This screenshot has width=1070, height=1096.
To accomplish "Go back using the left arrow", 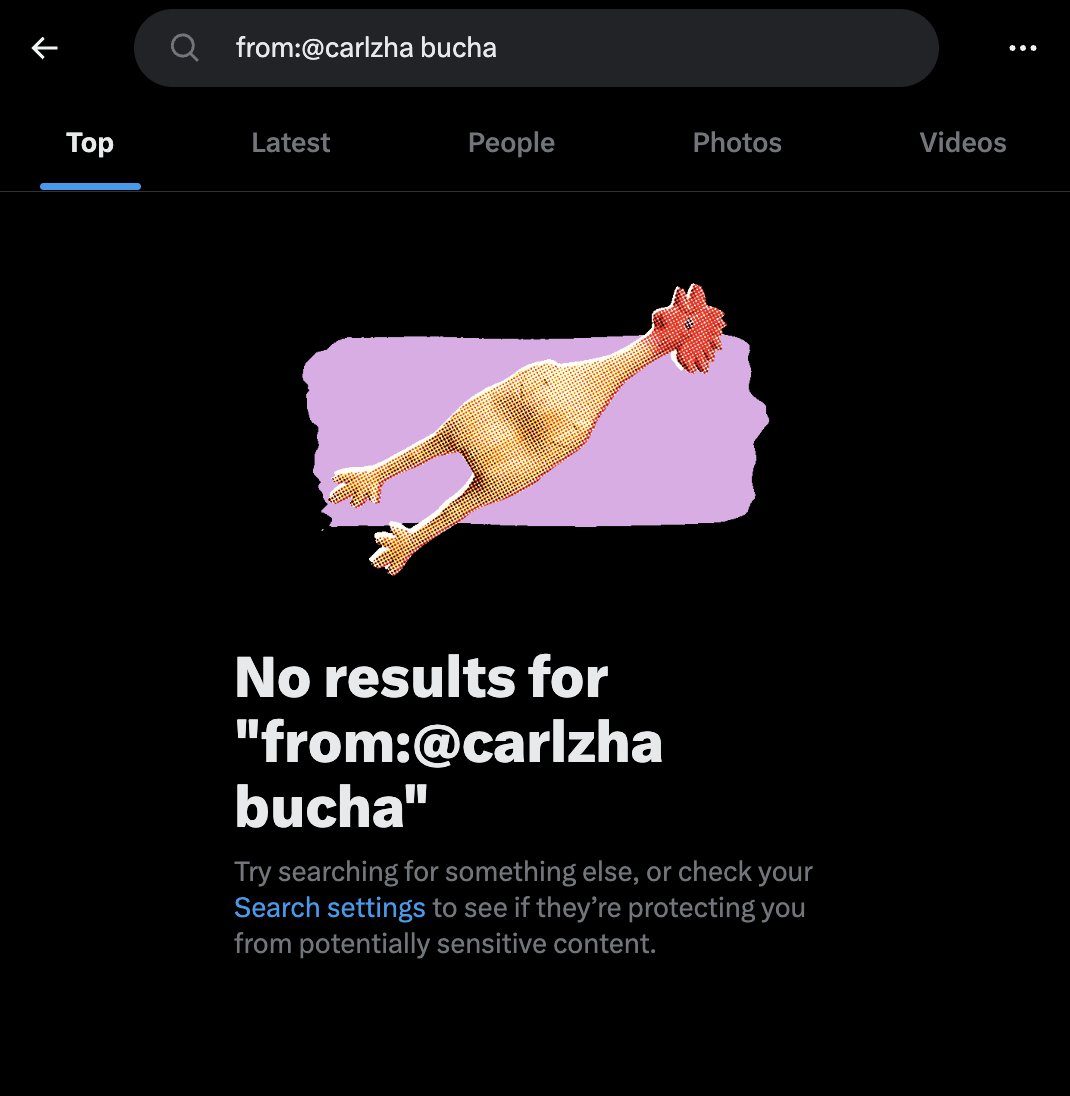I will (45, 48).
